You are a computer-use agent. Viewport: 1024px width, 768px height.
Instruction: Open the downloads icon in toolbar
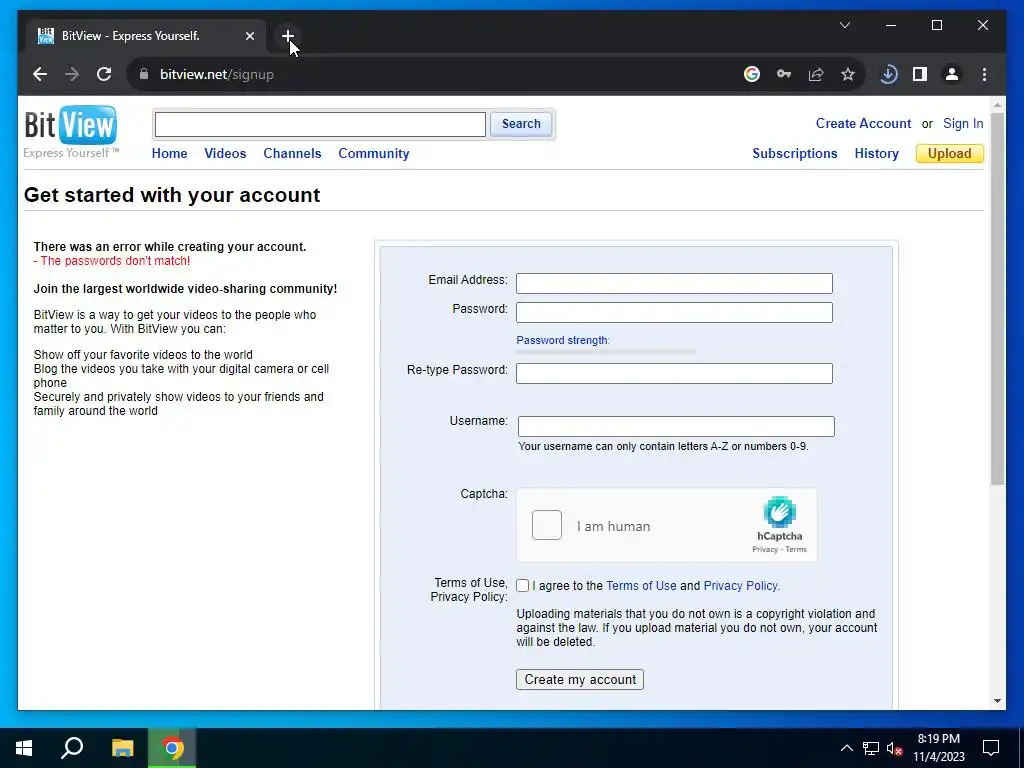click(888, 74)
